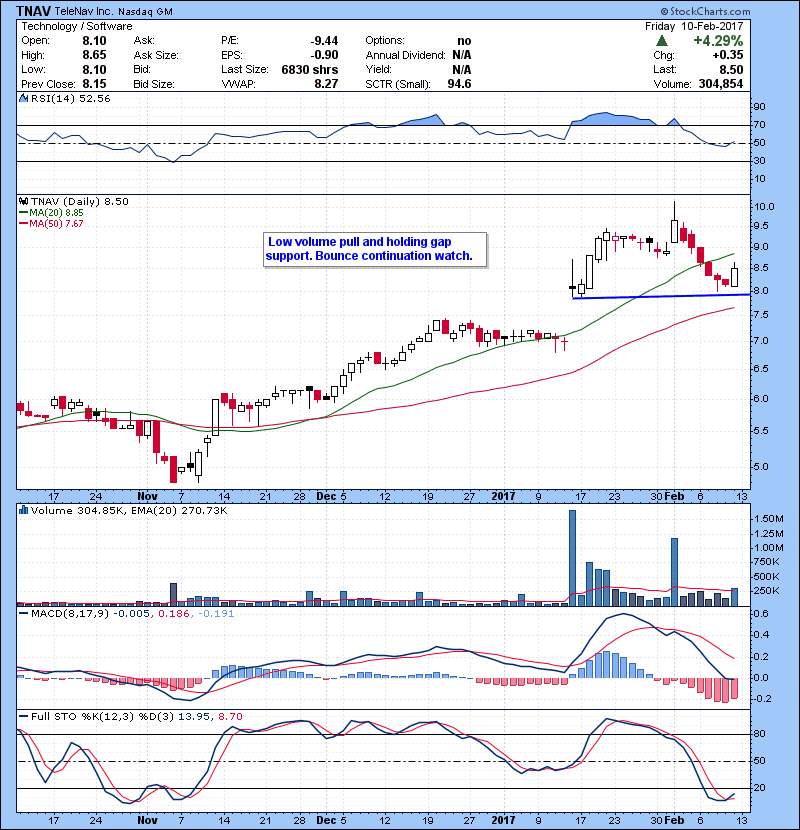
Task: Click the RSI(14) indicator icon
Action: (x=23, y=98)
